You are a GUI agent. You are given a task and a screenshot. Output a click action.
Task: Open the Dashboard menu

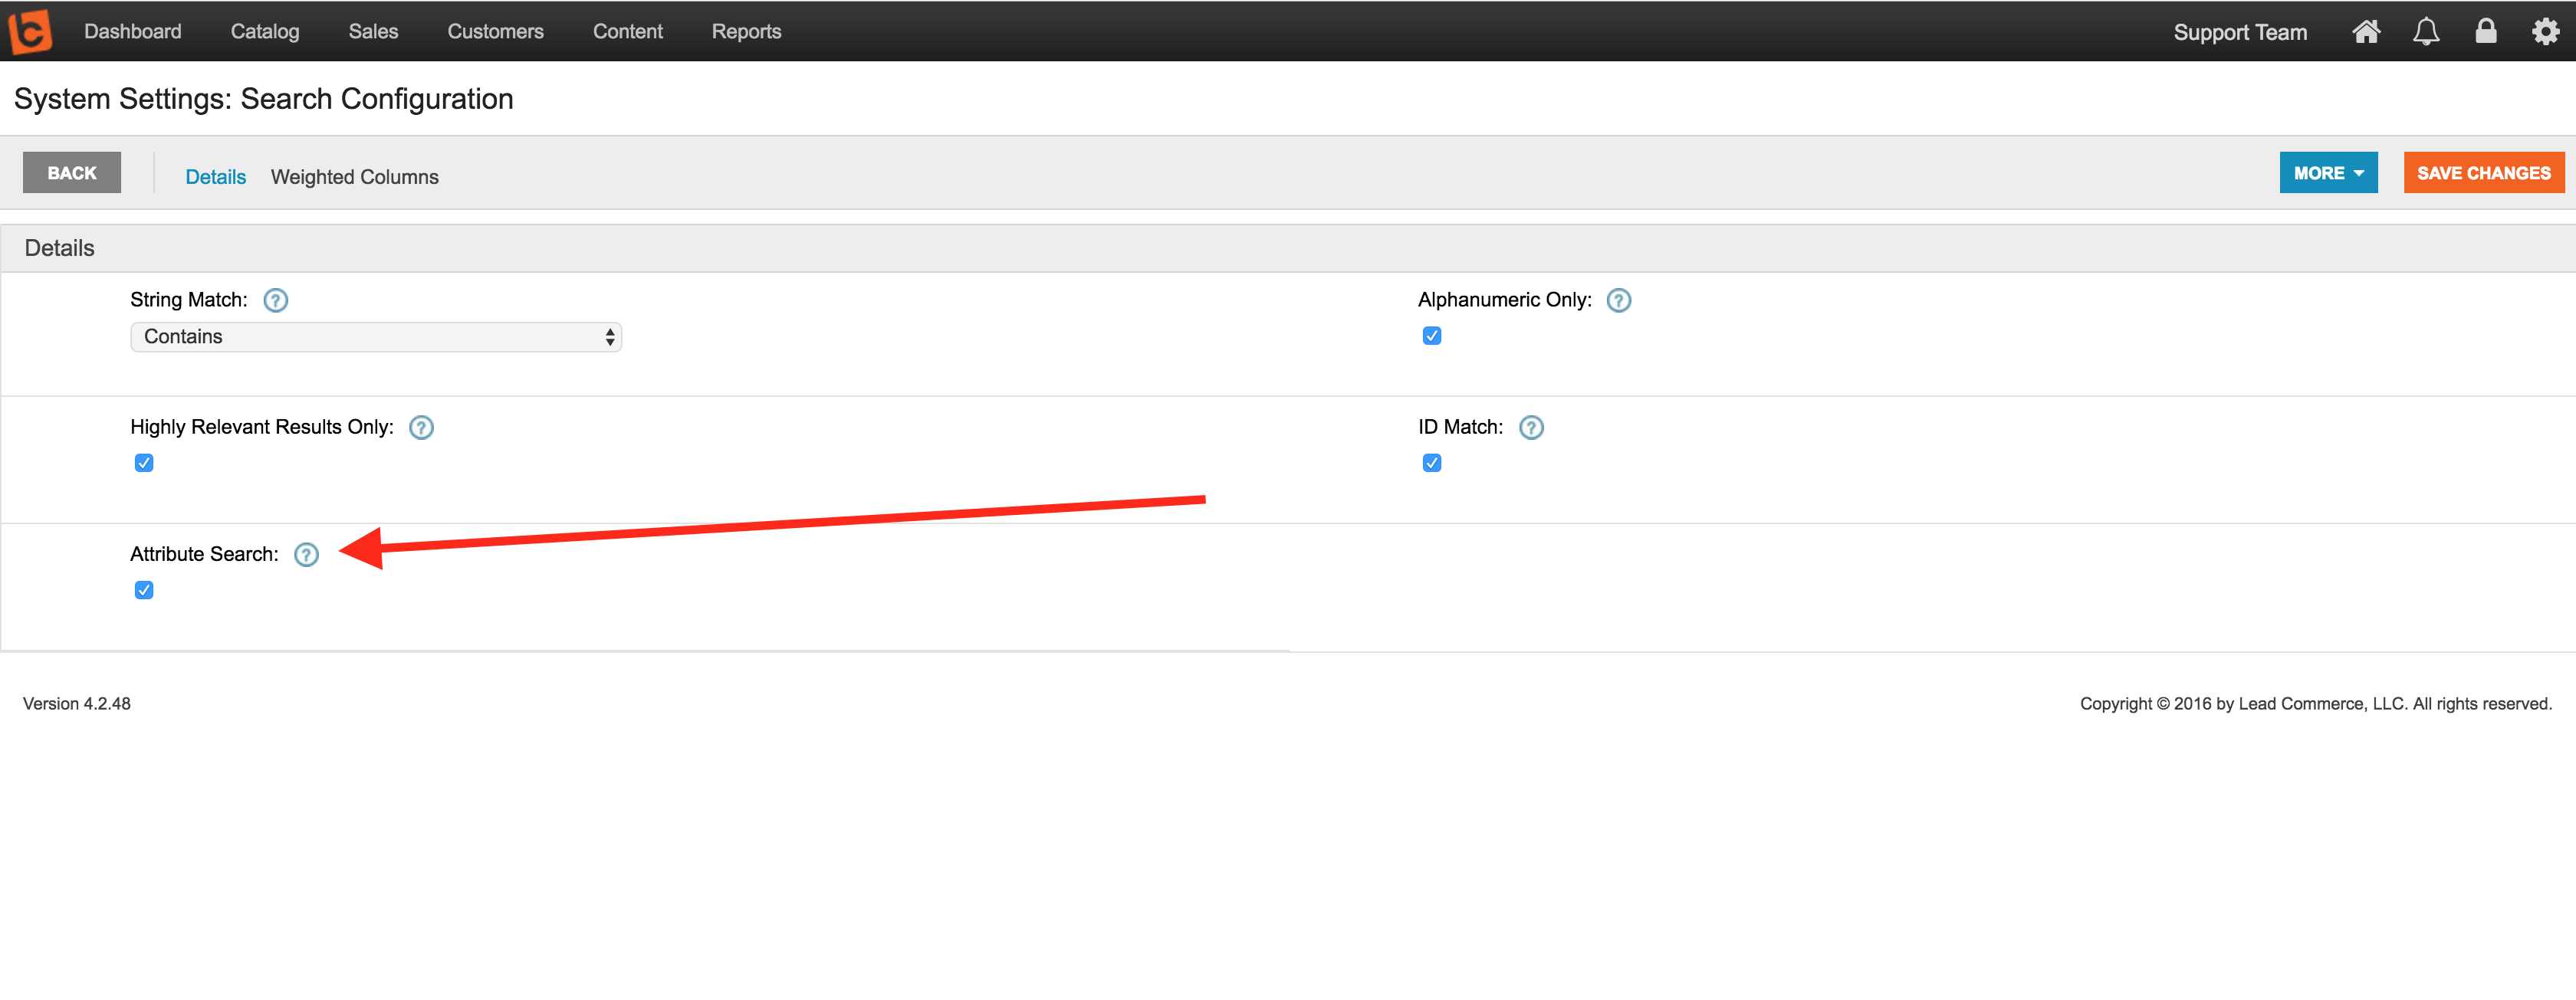(133, 31)
